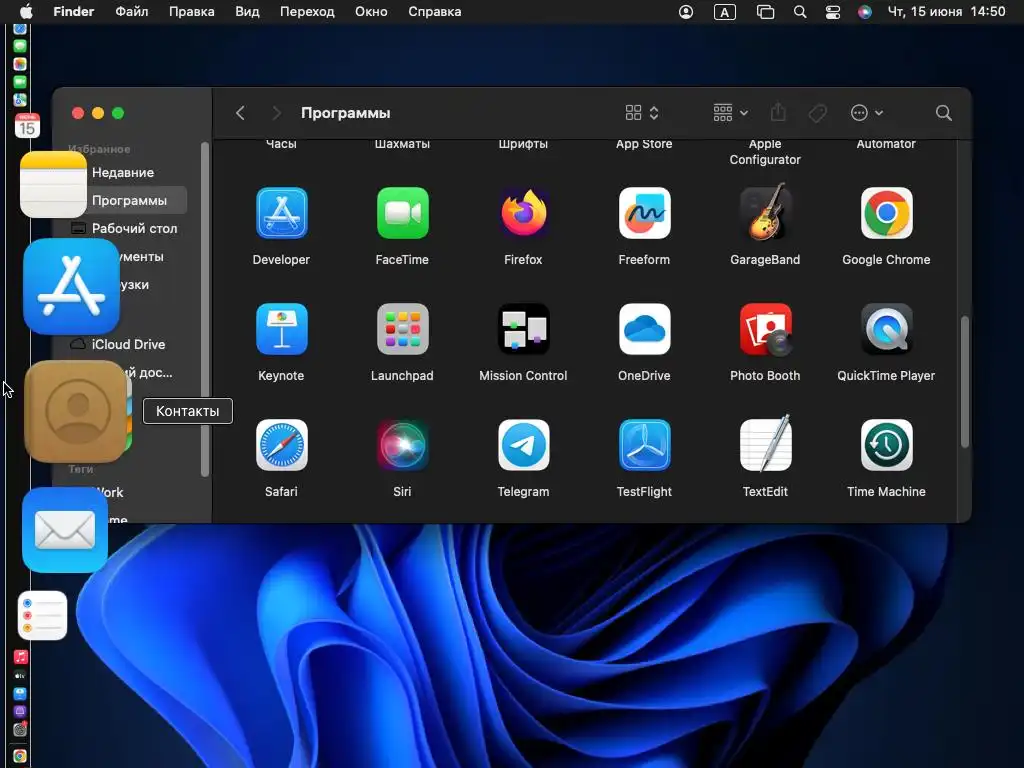Click the Programs window vertical scrollbar
Viewport: 1024px width, 768px height.
click(965, 382)
